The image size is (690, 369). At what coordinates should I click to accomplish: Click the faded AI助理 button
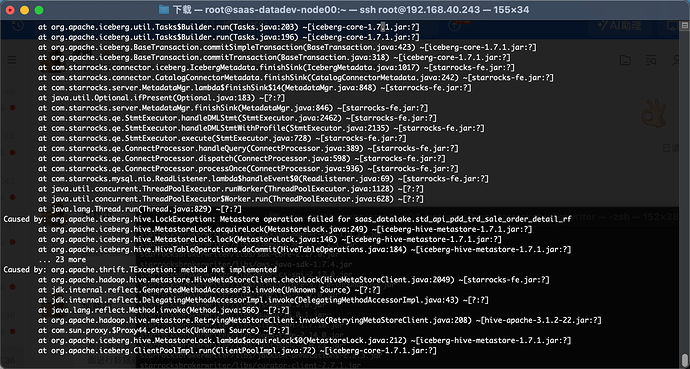(x=619, y=26)
